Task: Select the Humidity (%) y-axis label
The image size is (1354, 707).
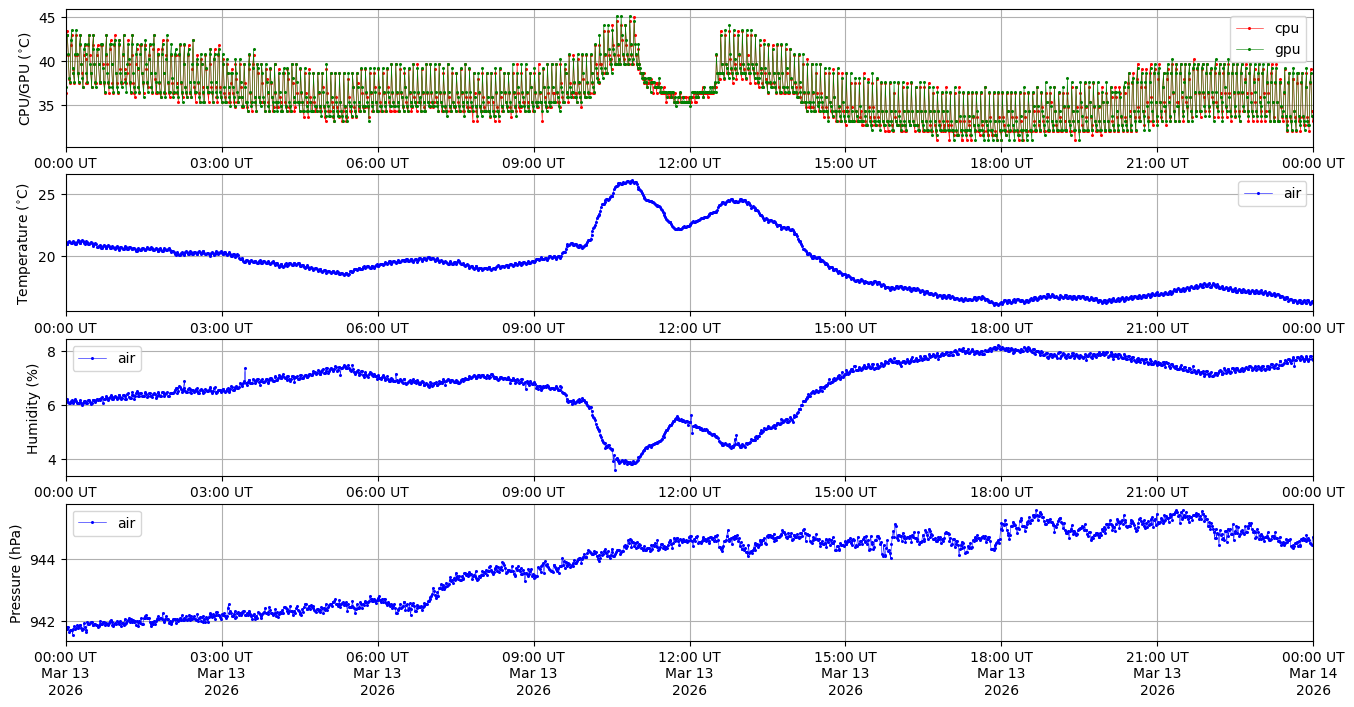Action: (33, 408)
